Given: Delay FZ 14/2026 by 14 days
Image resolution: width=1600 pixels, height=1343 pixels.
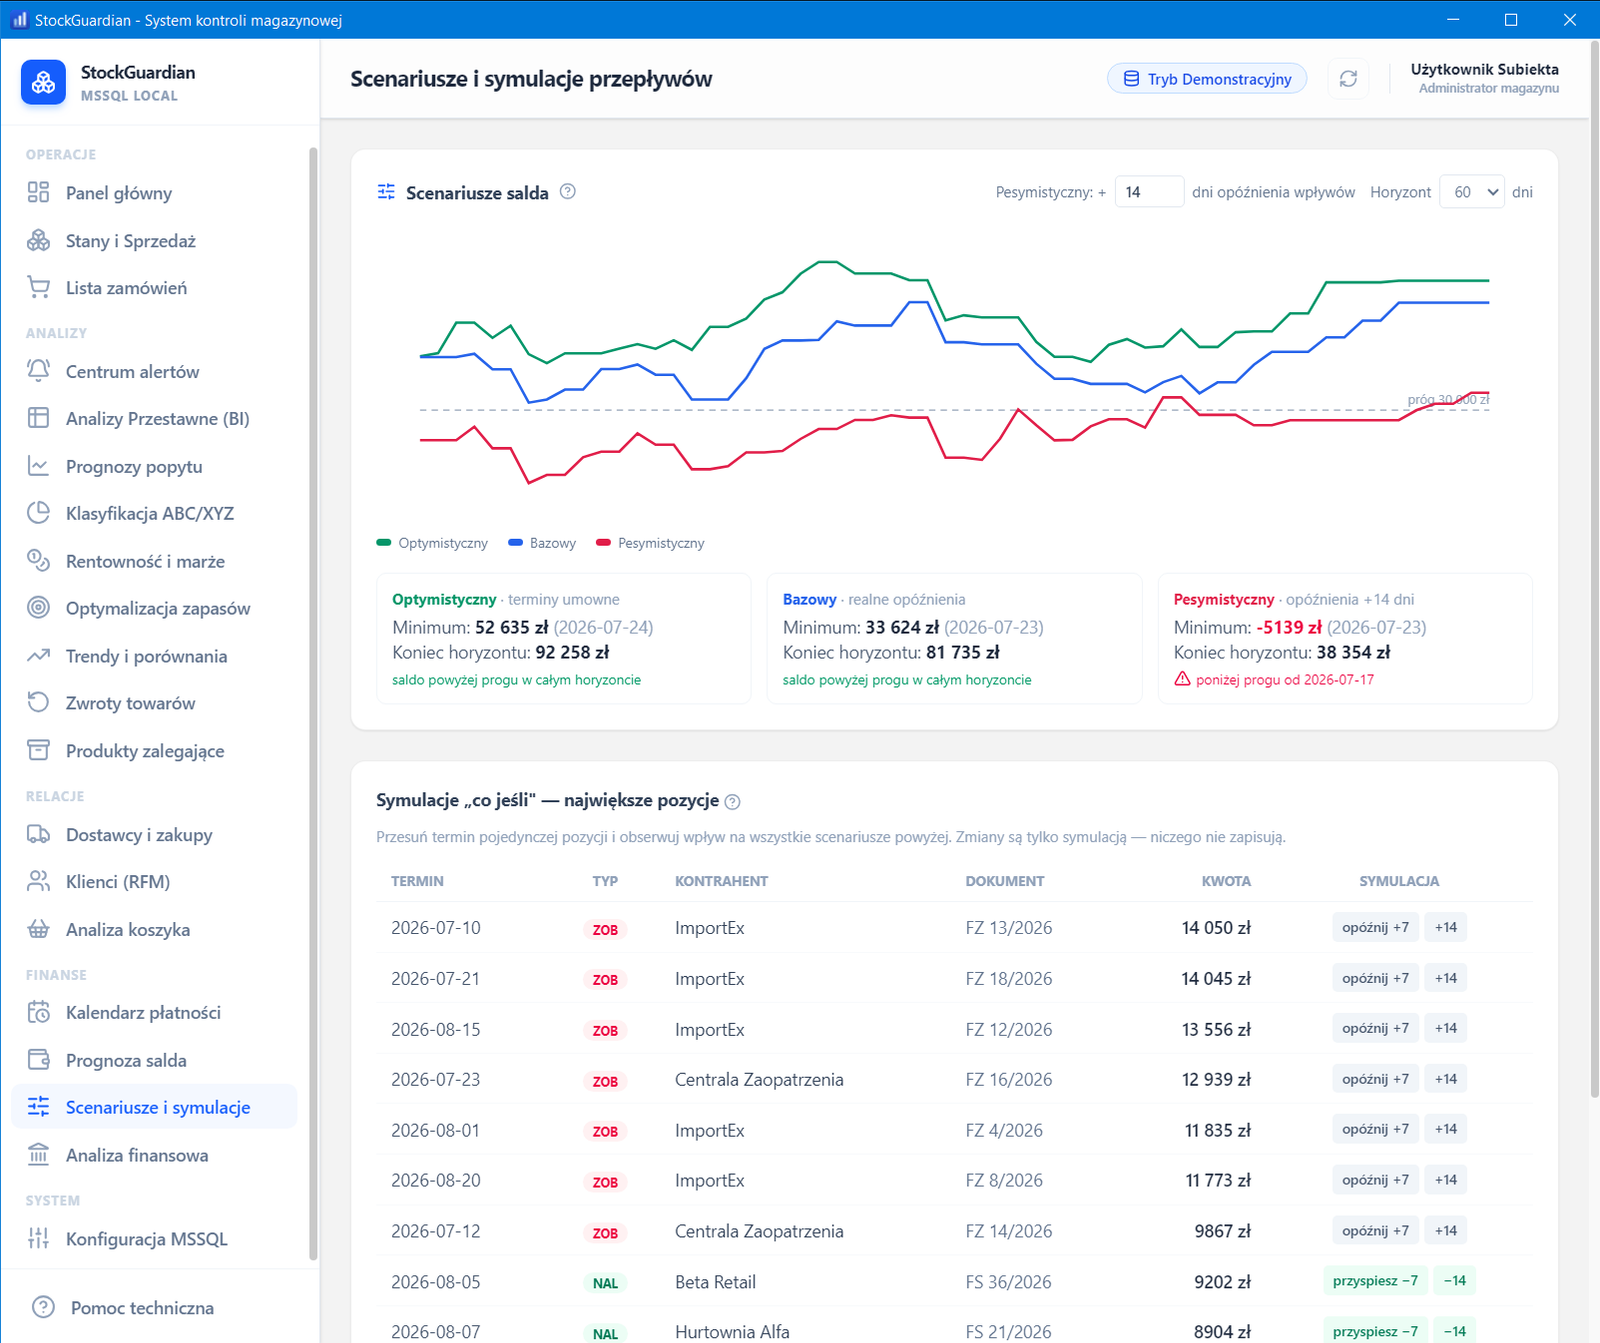Looking at the screenshot, I should coord(1446,1231).
